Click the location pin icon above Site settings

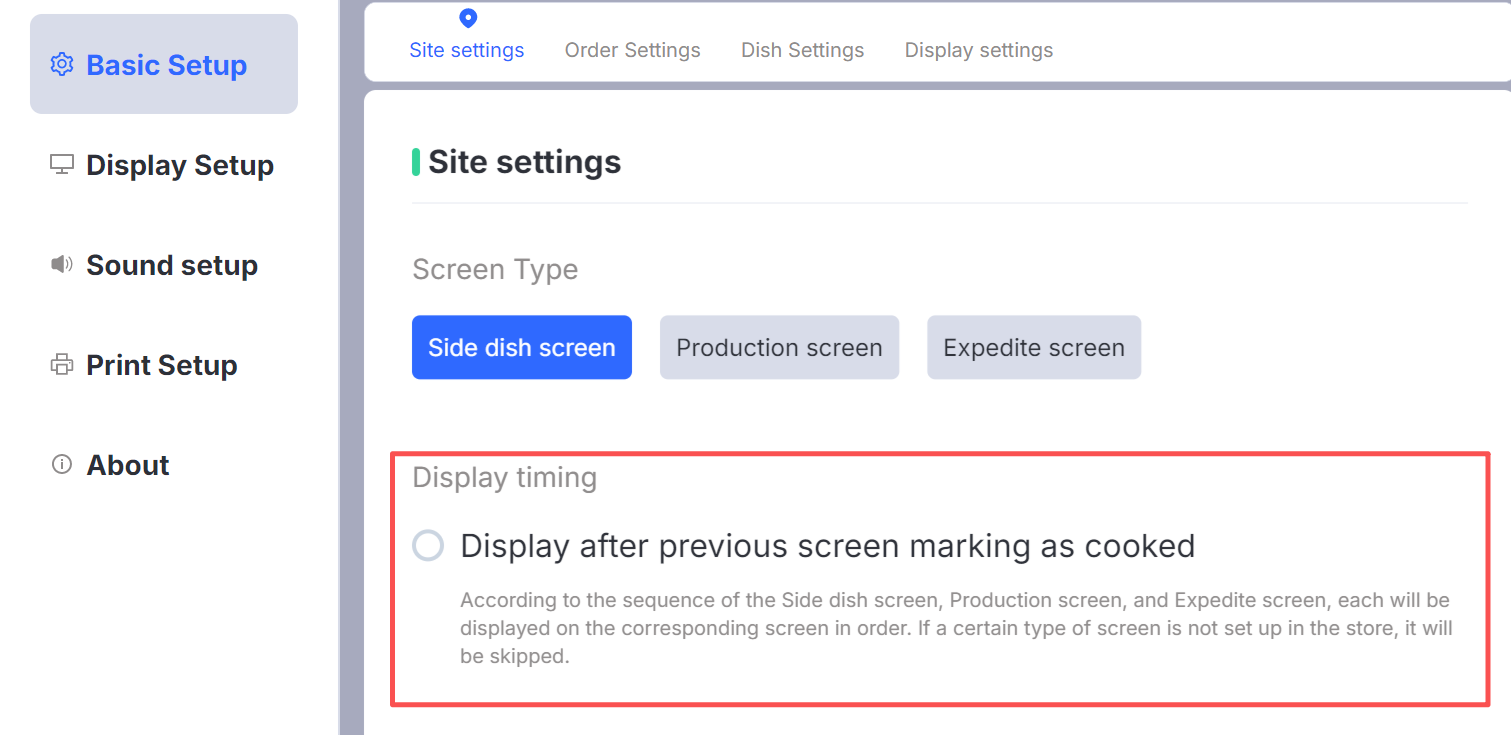tap(468, 18)
